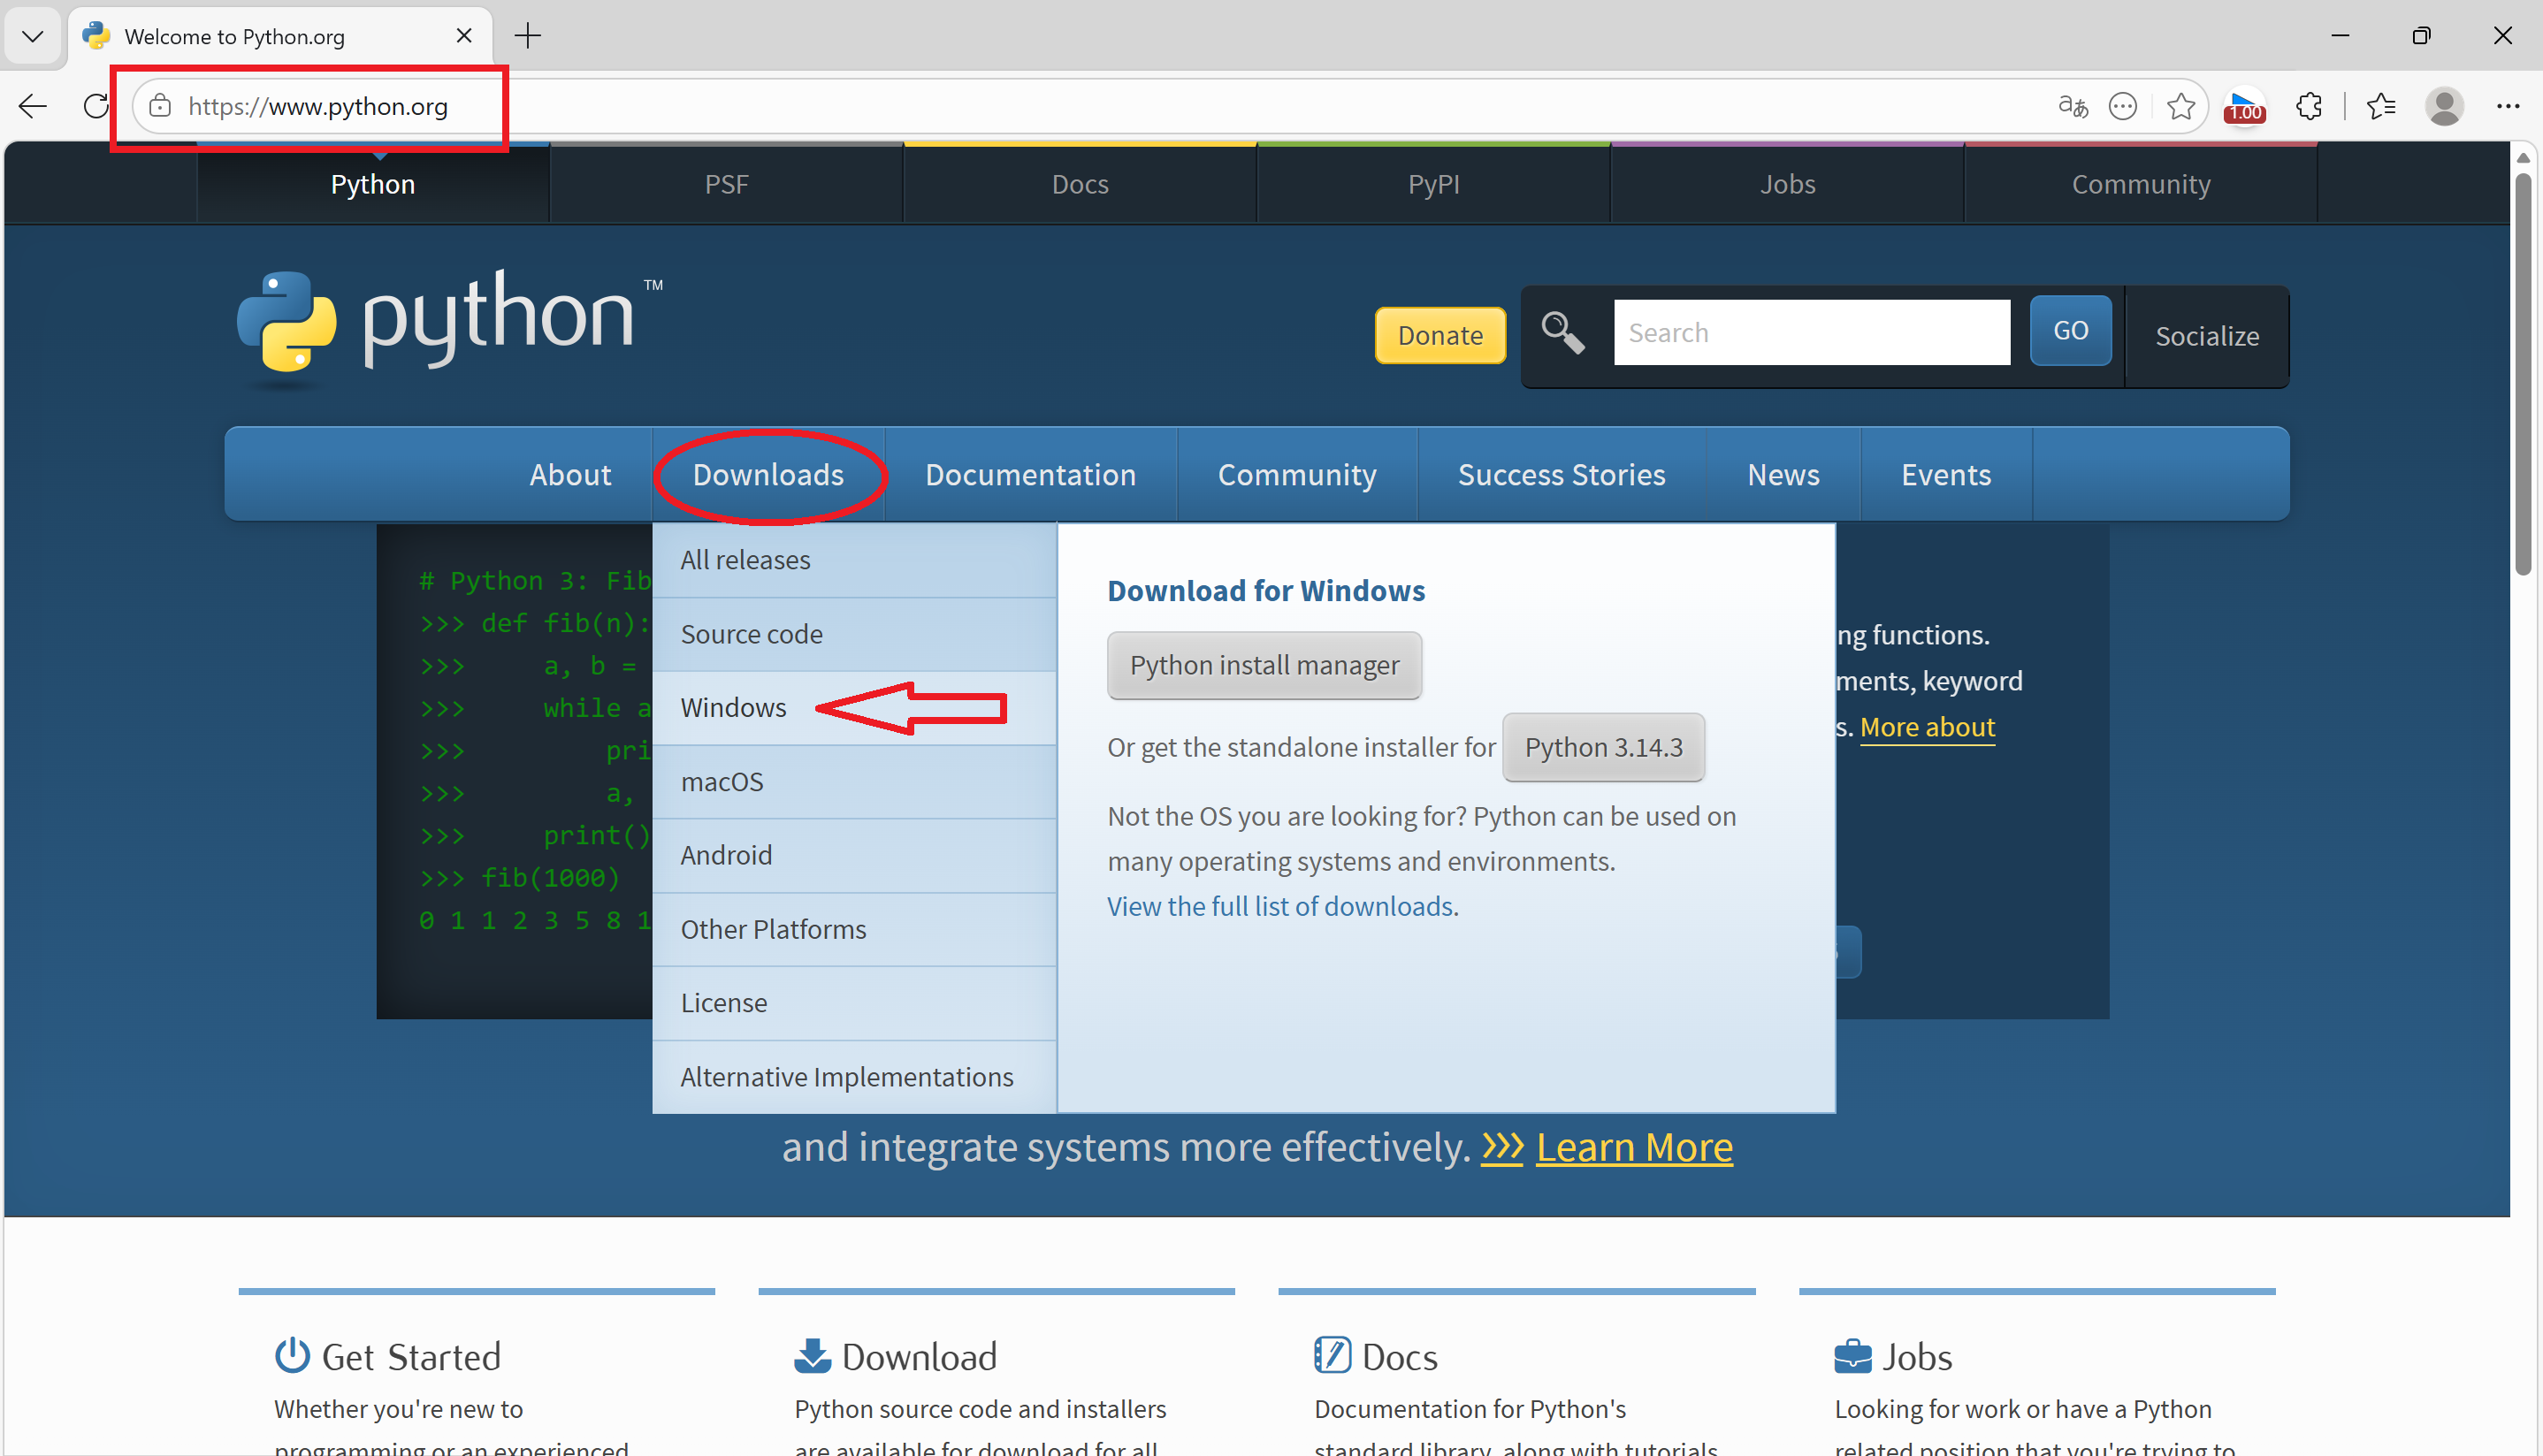
Task: Open the PSF site tab
Action: pyautogui.click(x=726, y=184)
